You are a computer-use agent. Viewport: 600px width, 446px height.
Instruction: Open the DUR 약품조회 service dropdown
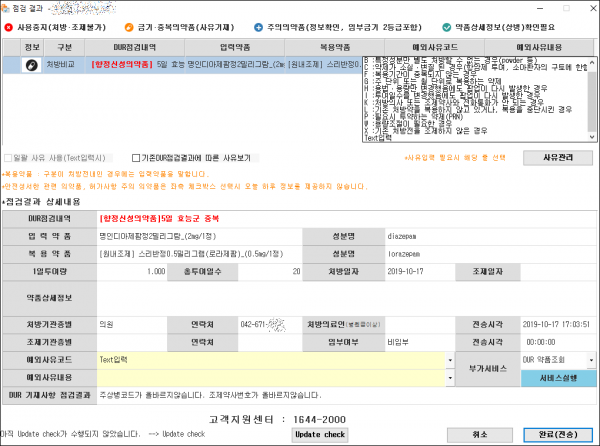[x=588, y=357]
